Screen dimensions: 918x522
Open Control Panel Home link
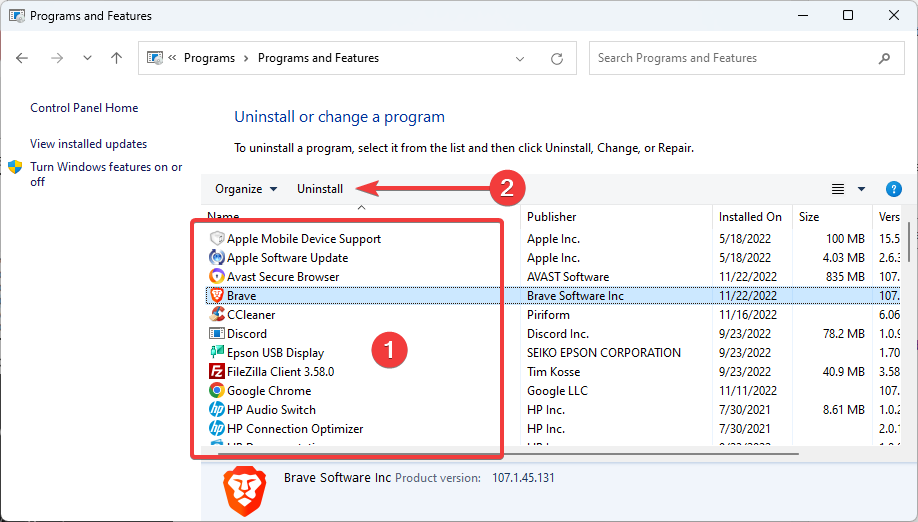coord(84,108)
